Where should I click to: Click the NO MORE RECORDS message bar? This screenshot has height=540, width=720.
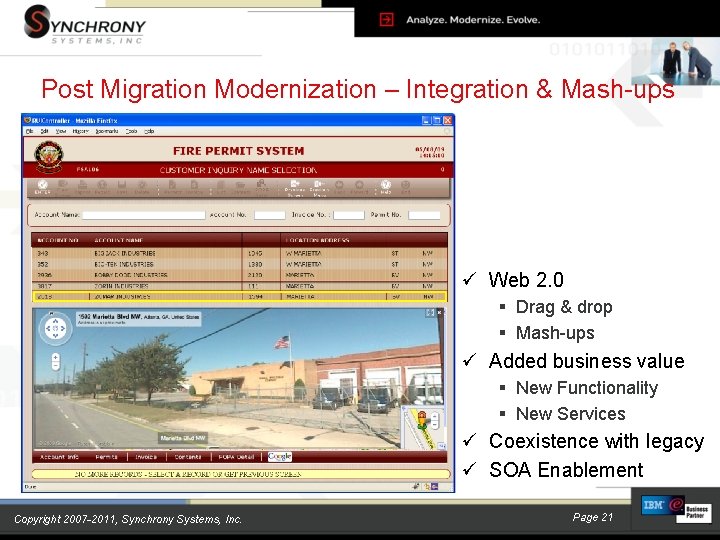pos(241,474)
